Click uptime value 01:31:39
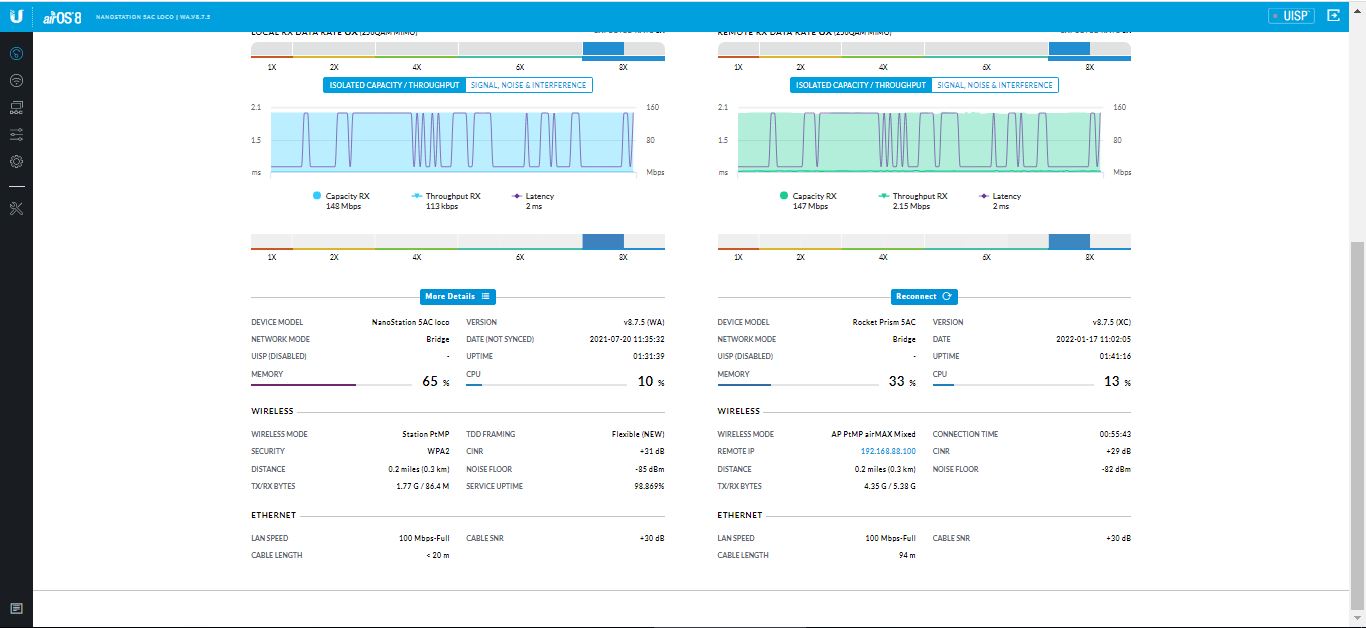The image size is (1366, 628). pos(648,357)
